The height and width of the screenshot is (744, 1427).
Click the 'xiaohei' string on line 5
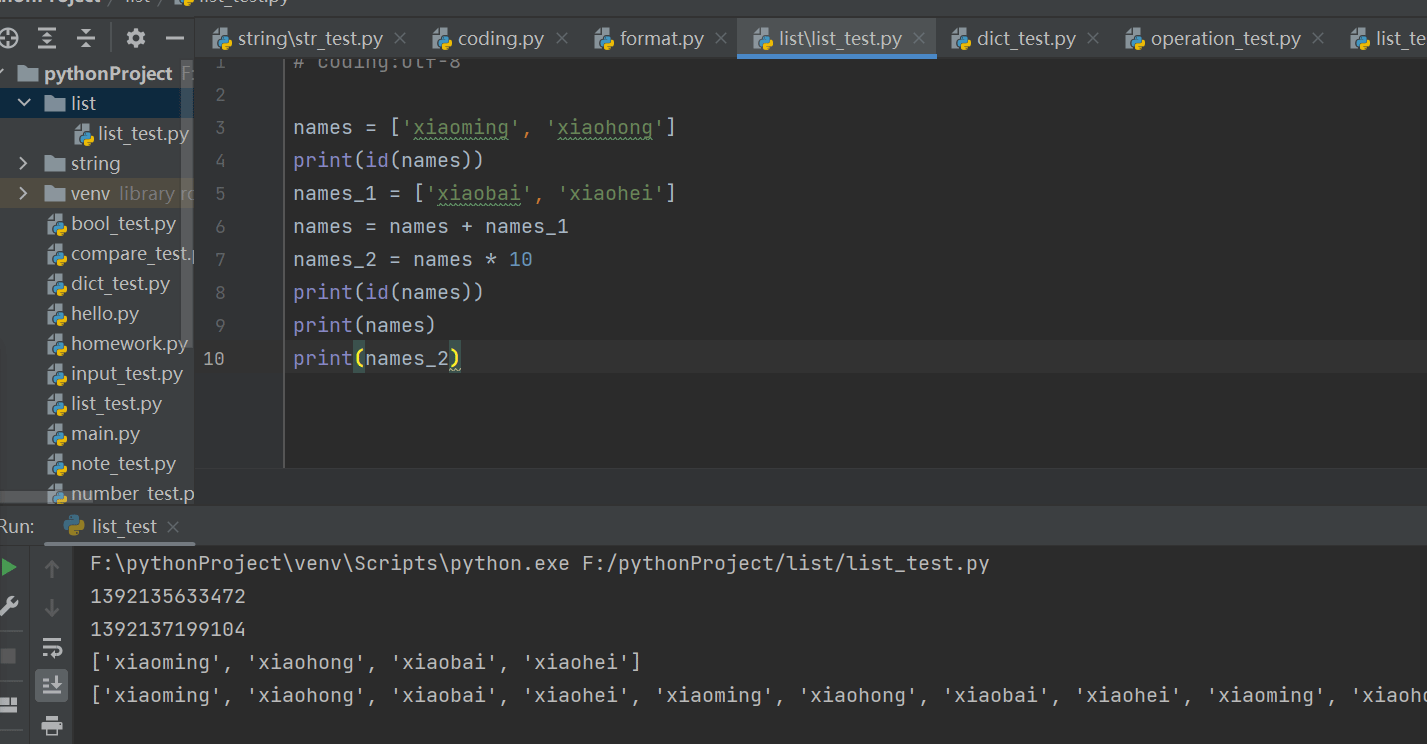pos(611,193)
